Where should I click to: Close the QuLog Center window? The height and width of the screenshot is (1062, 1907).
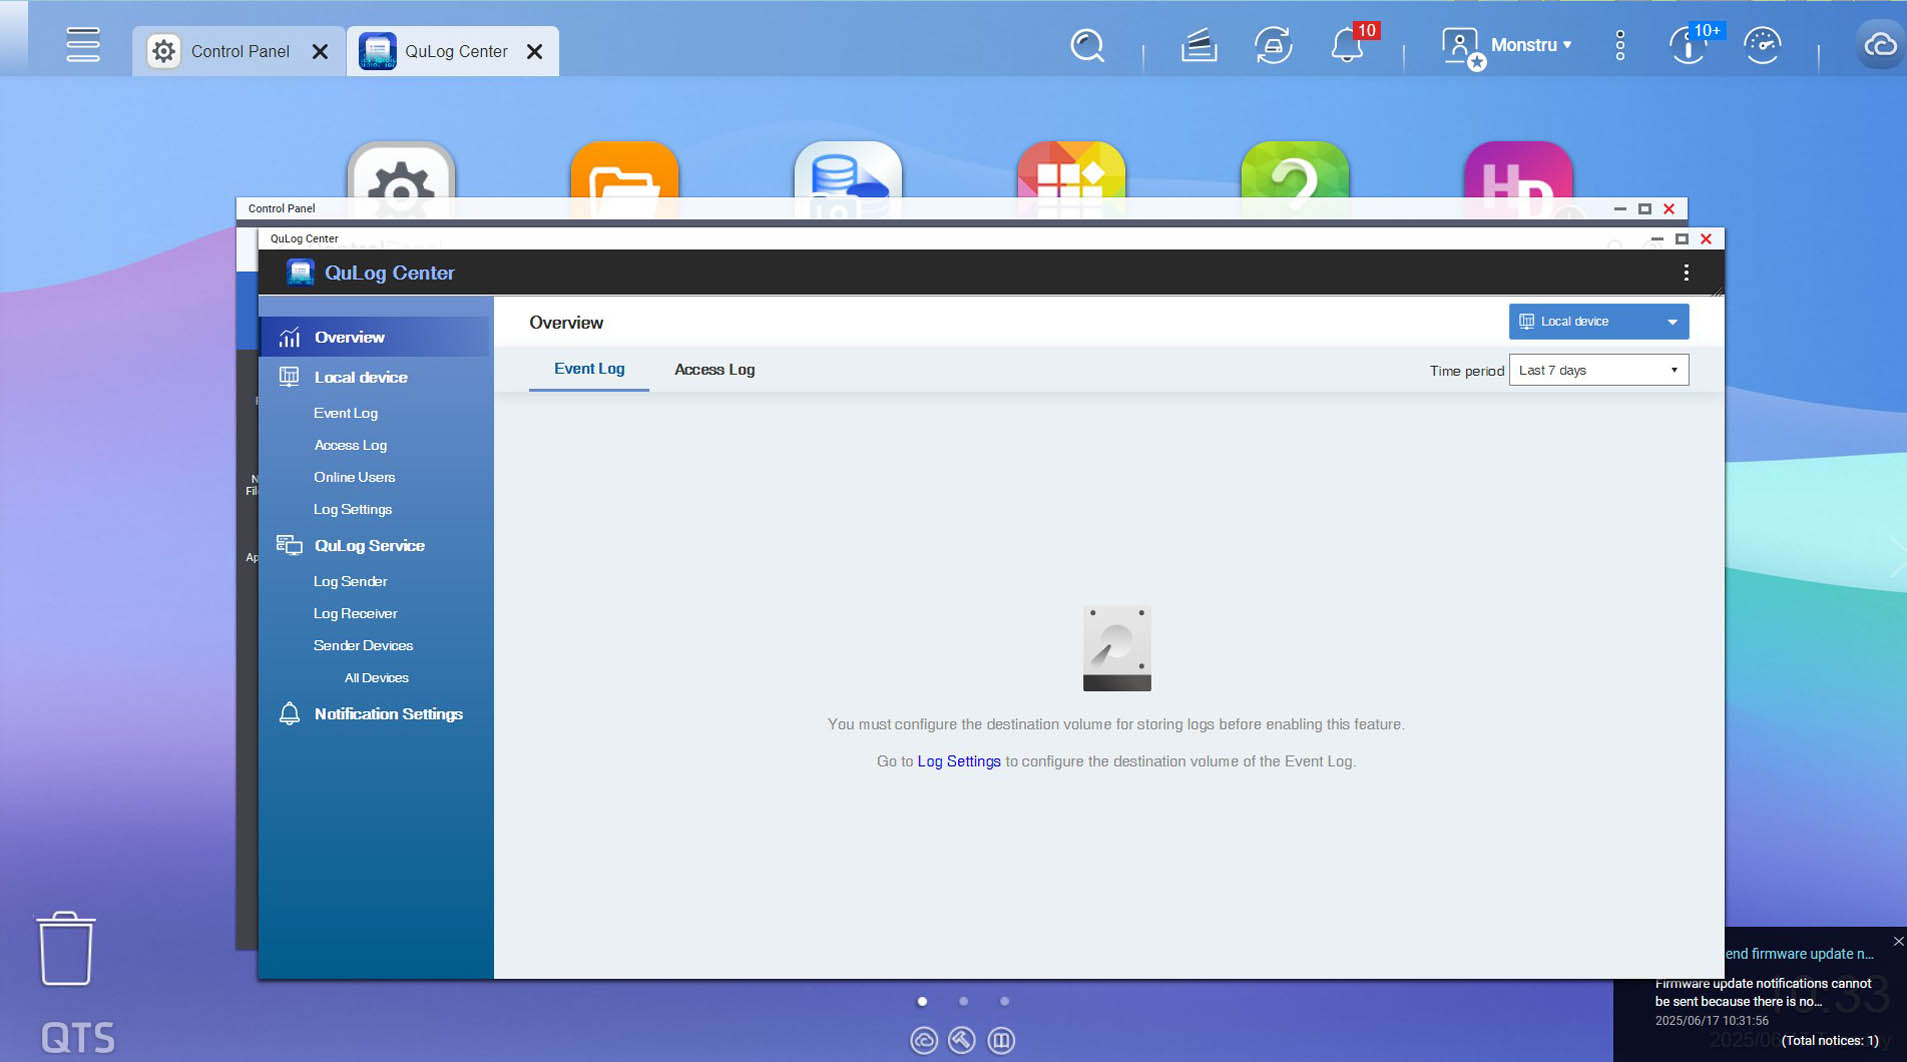pos(1706,239)
